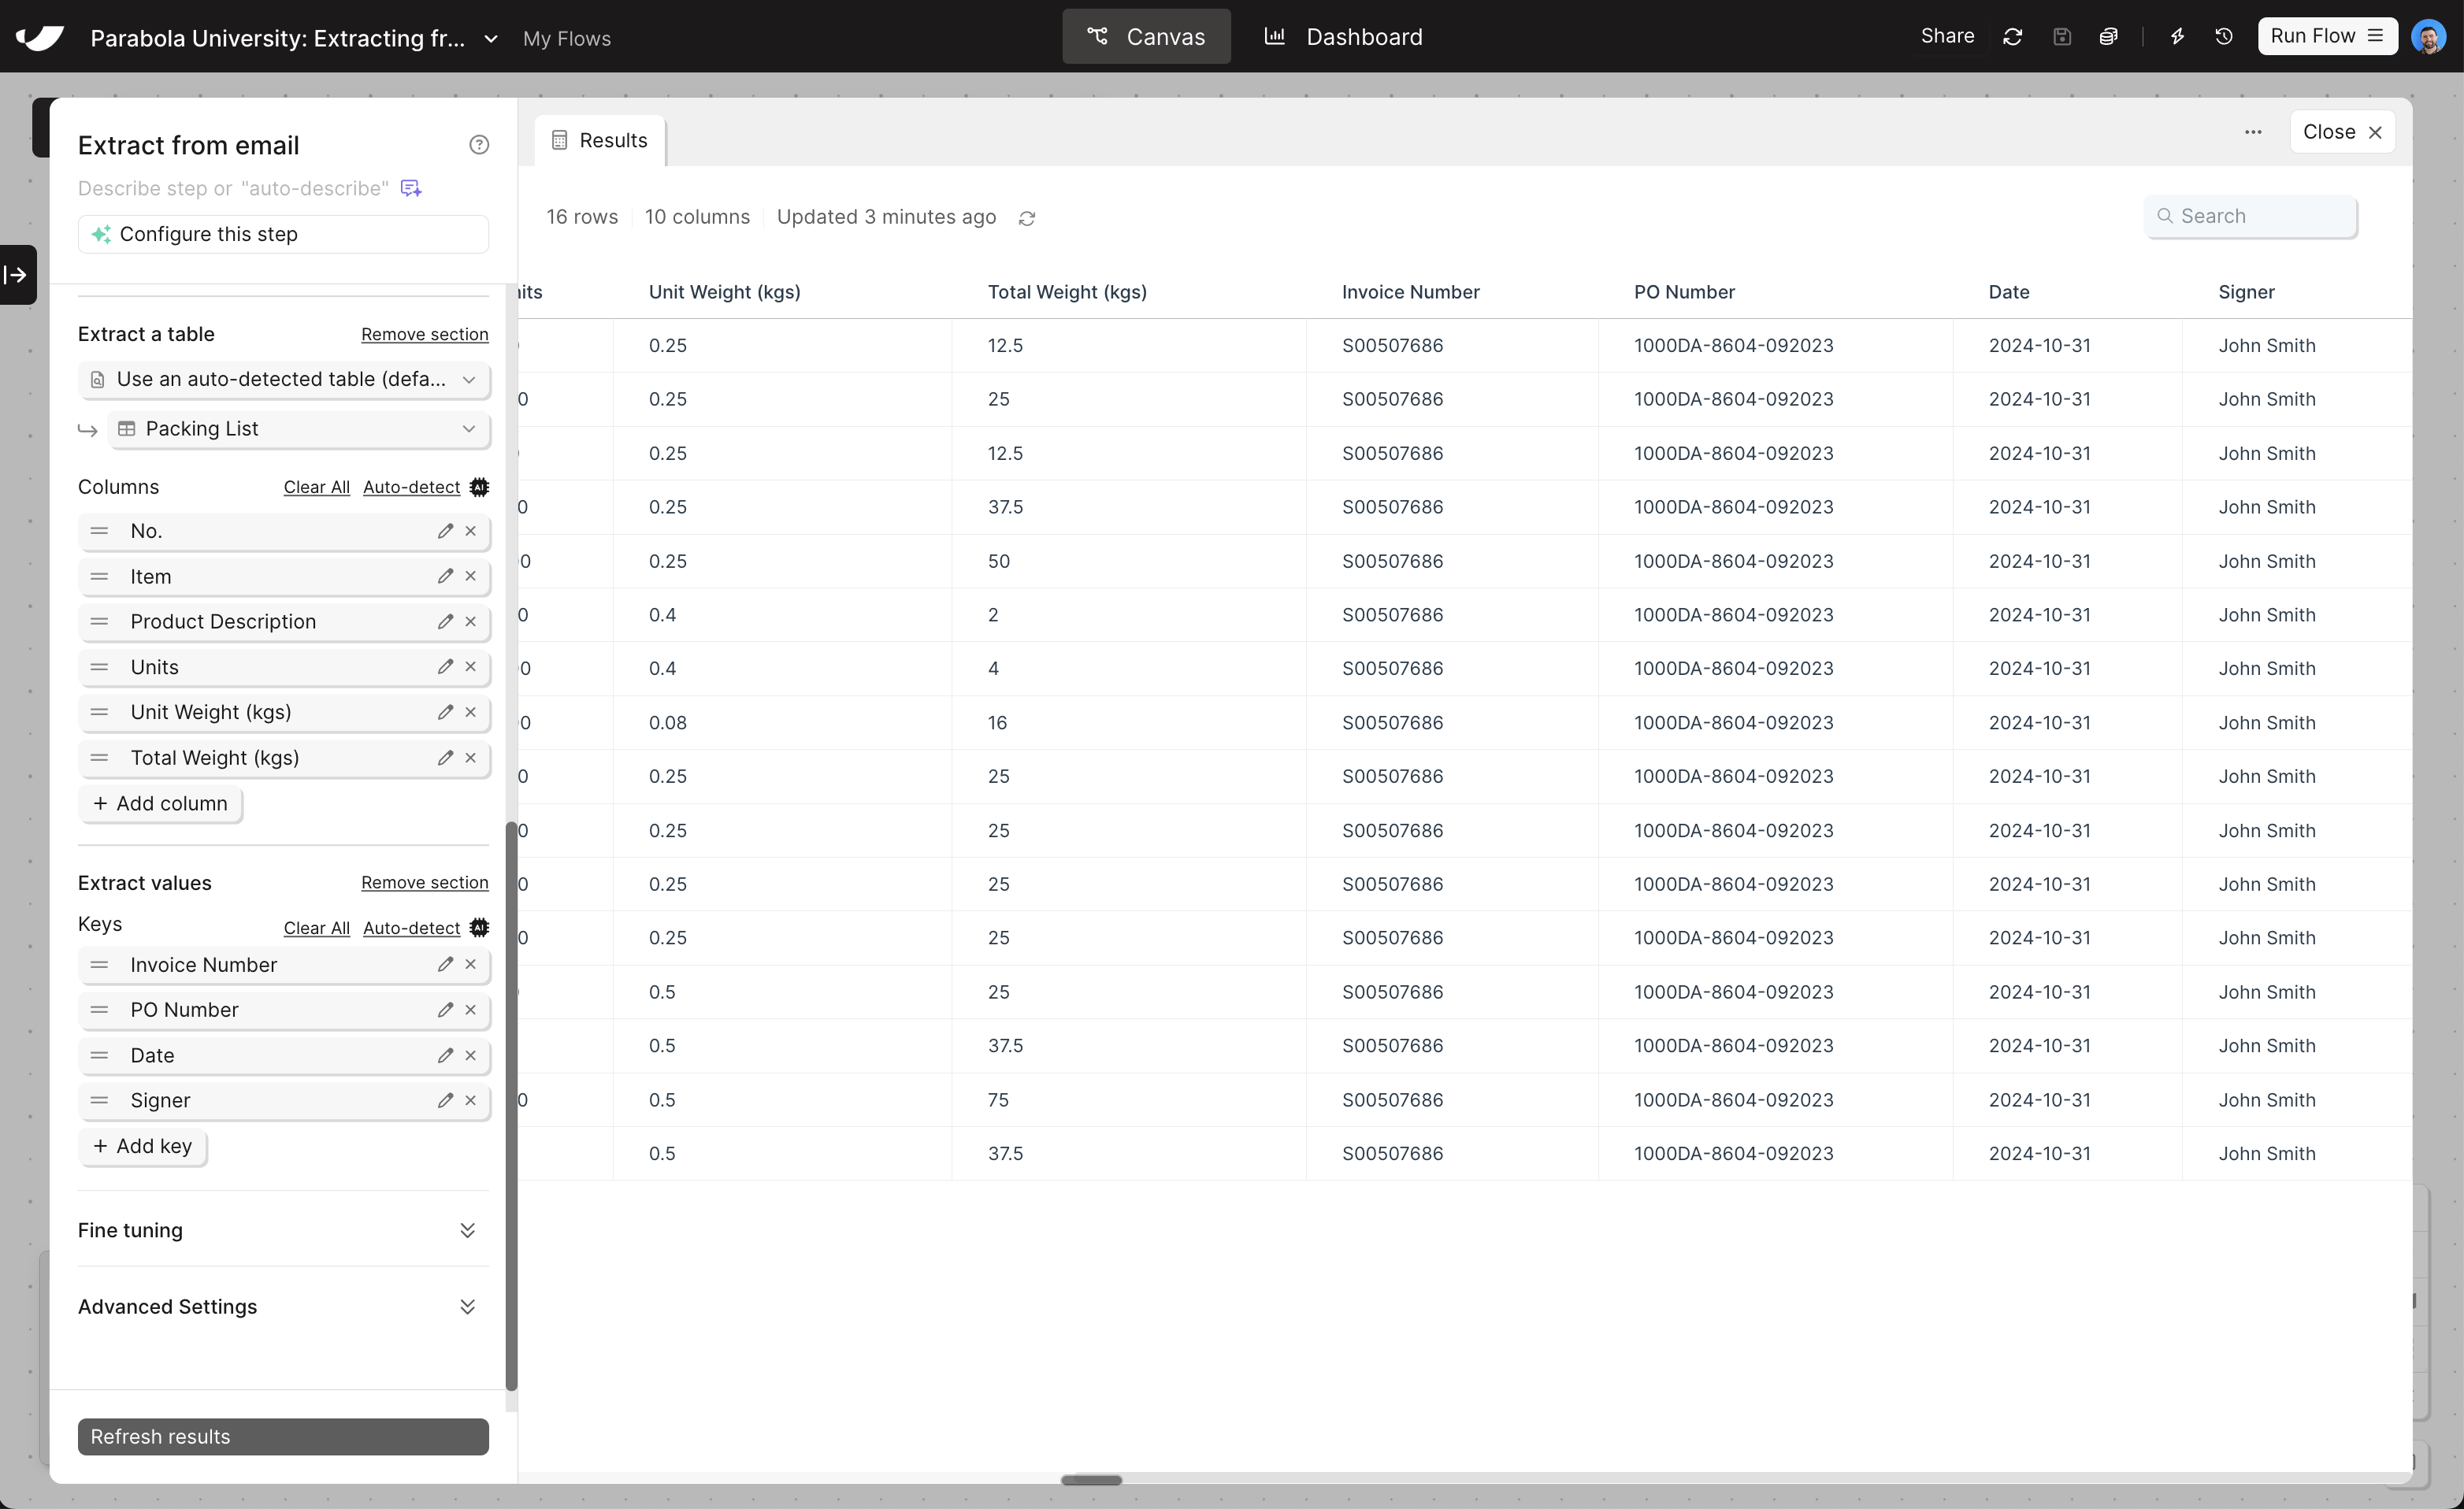Viewport: 2464px width, 1509px height.
Task: Click the auto-describe step icon
Action: tap(411, 188)
